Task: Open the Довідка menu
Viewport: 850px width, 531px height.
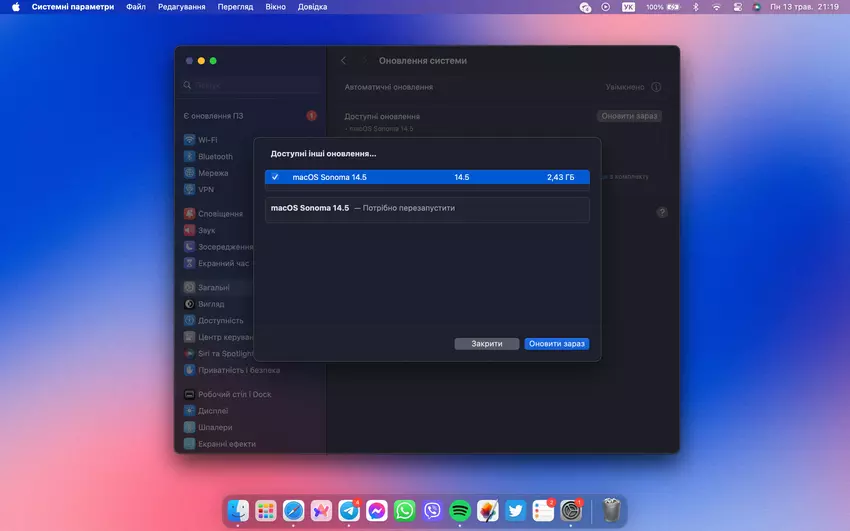Action: (x=312, y=7)
